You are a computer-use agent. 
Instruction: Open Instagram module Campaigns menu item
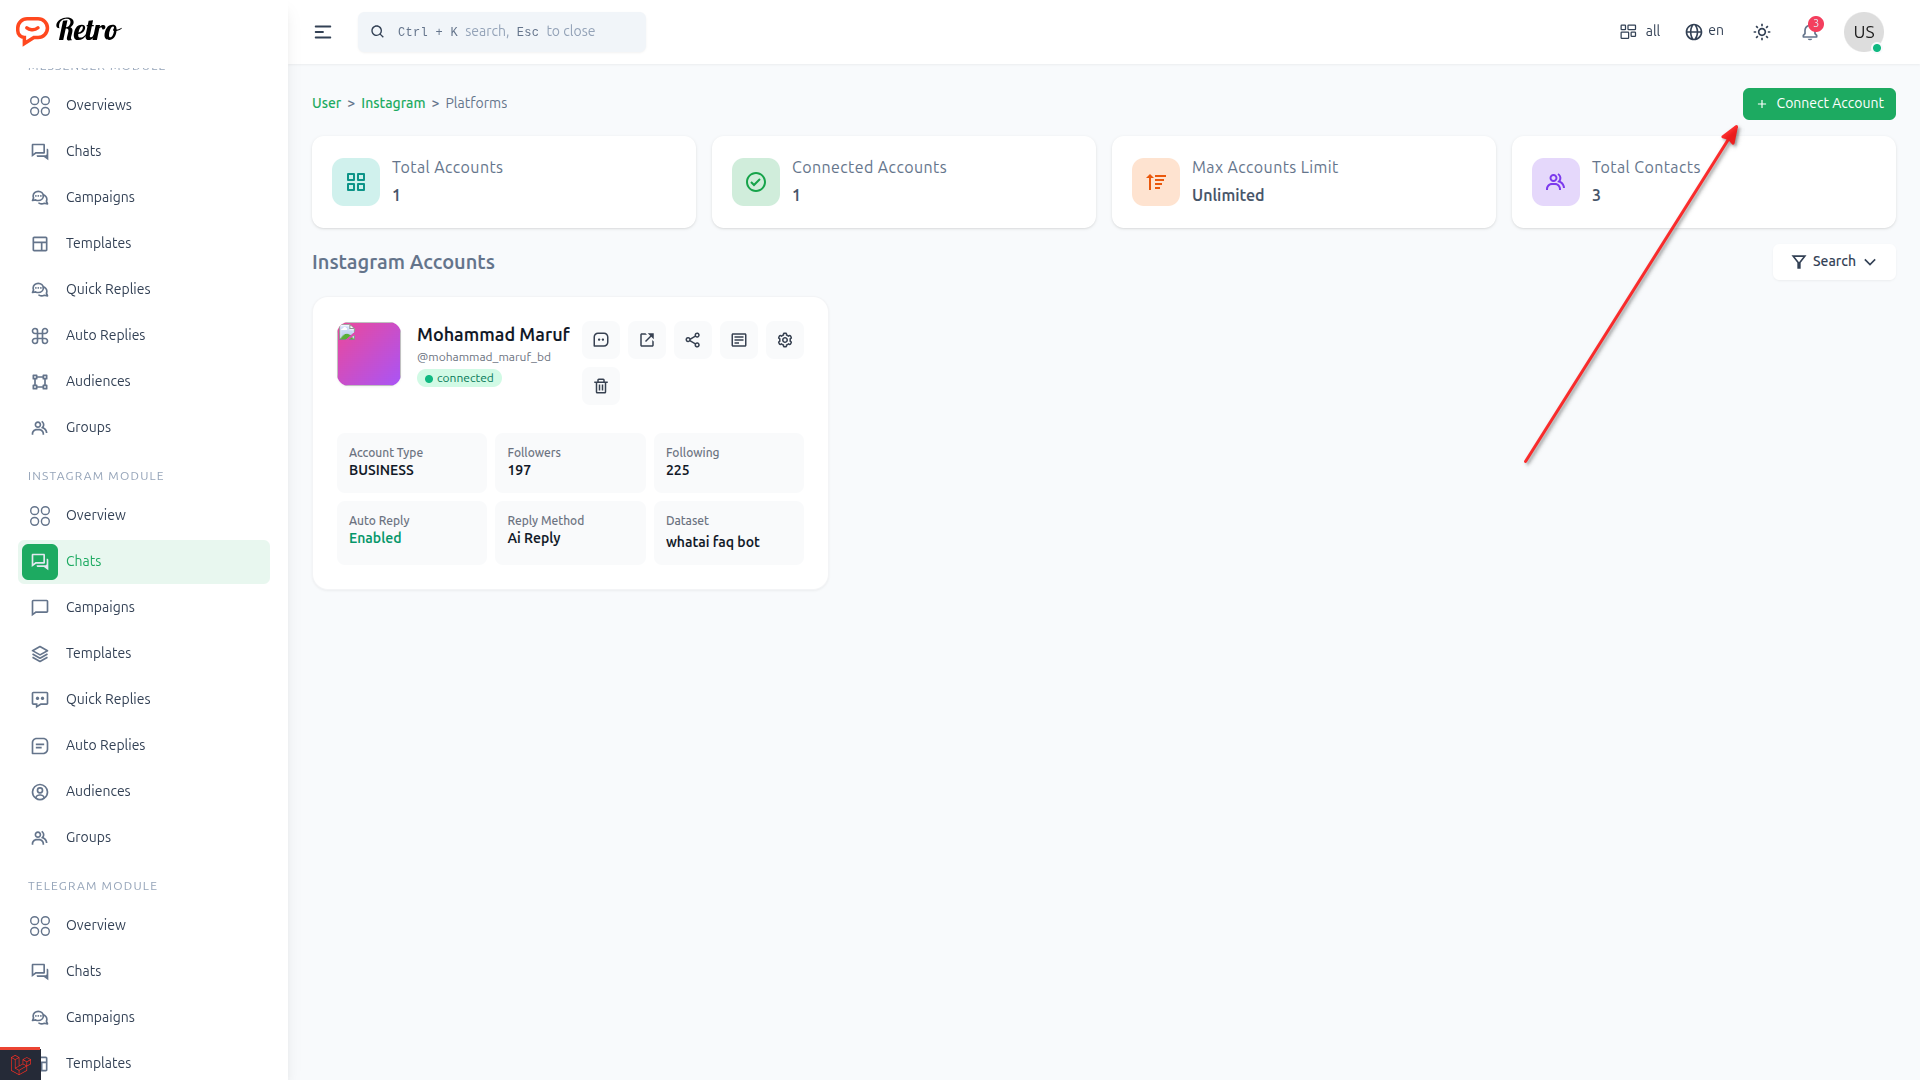(100, 607)
